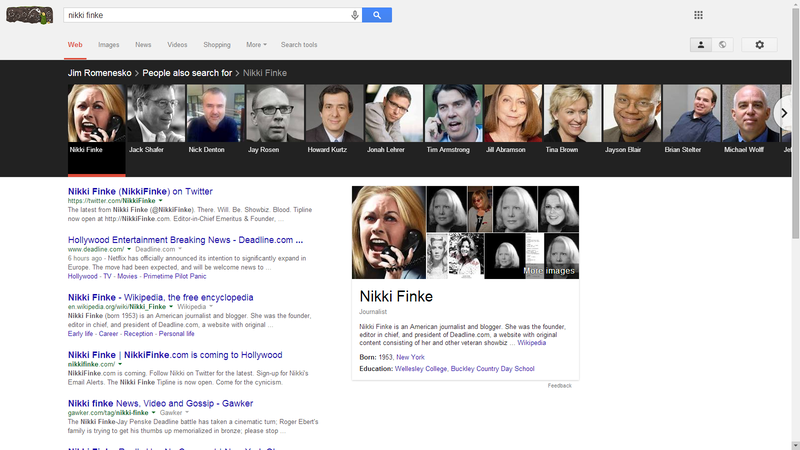
Task: Open Nikki finke News Gawker result
Action: (x=160, y=404)
